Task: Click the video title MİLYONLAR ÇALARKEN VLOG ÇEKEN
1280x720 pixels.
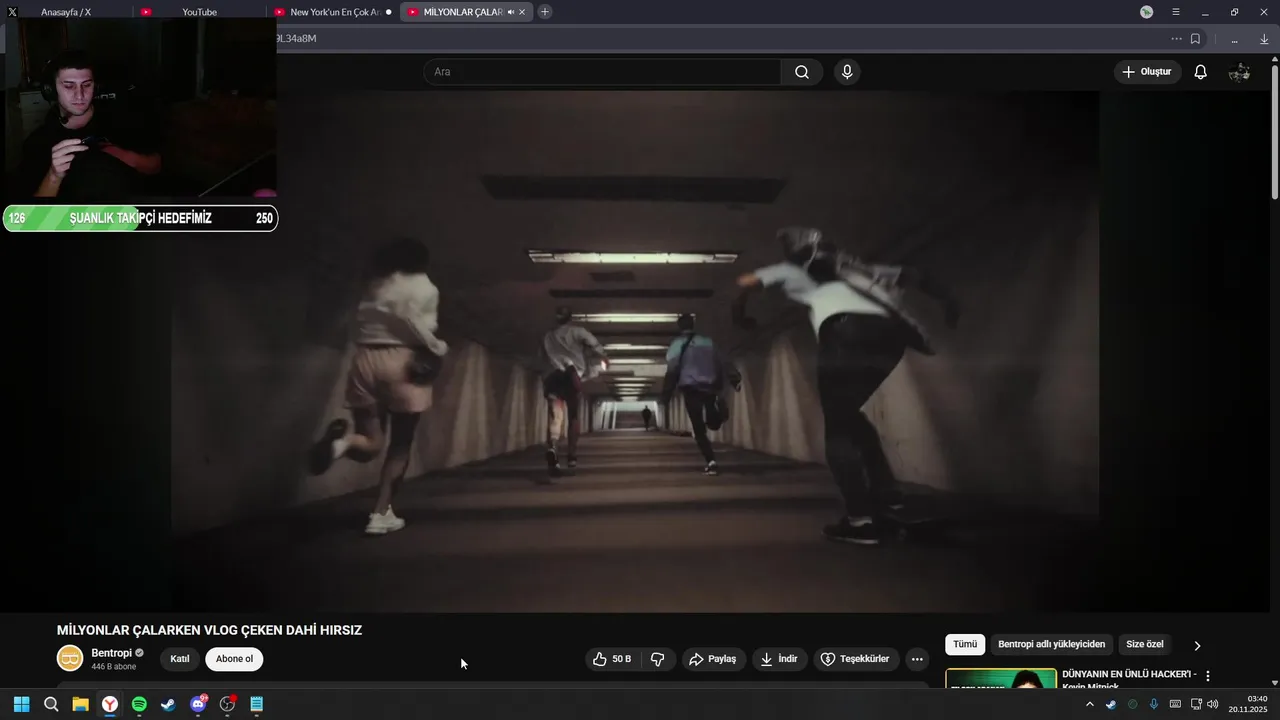Action: [210, 630]
